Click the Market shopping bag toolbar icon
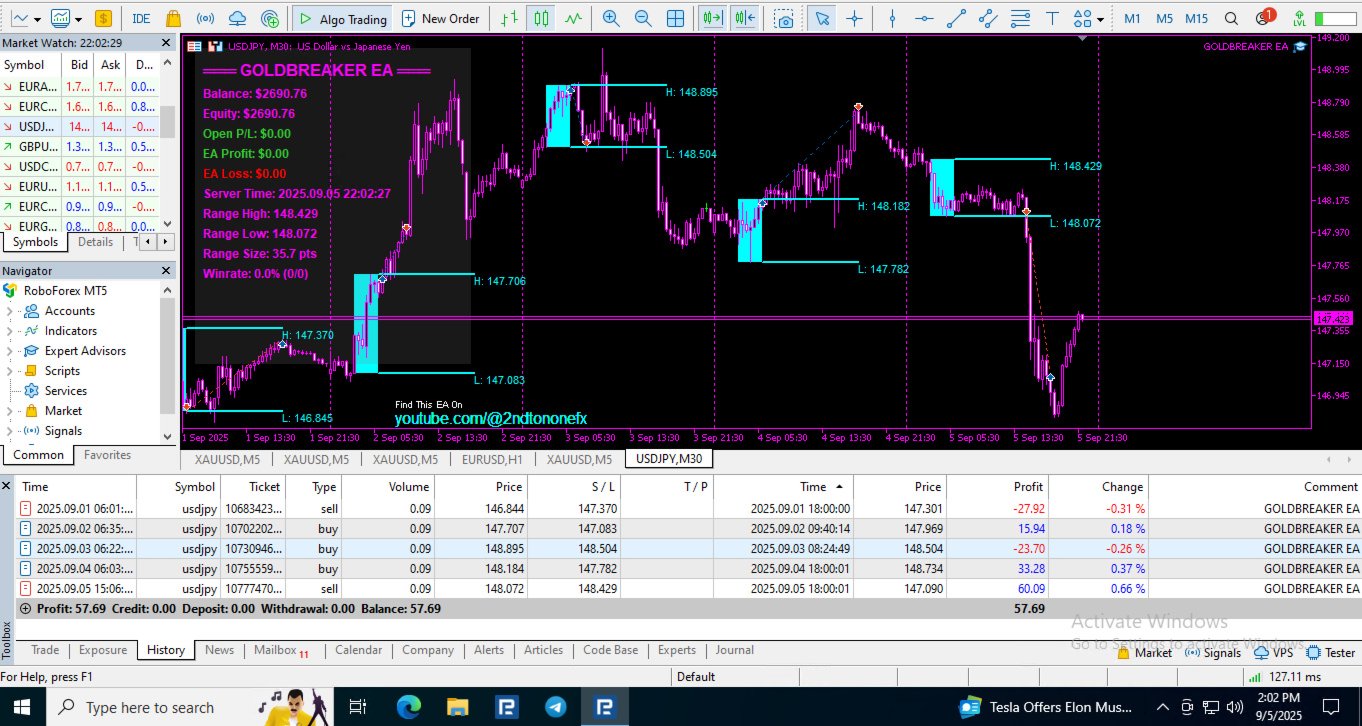This screenshot has width=1362, height=726. coord(173,18)
